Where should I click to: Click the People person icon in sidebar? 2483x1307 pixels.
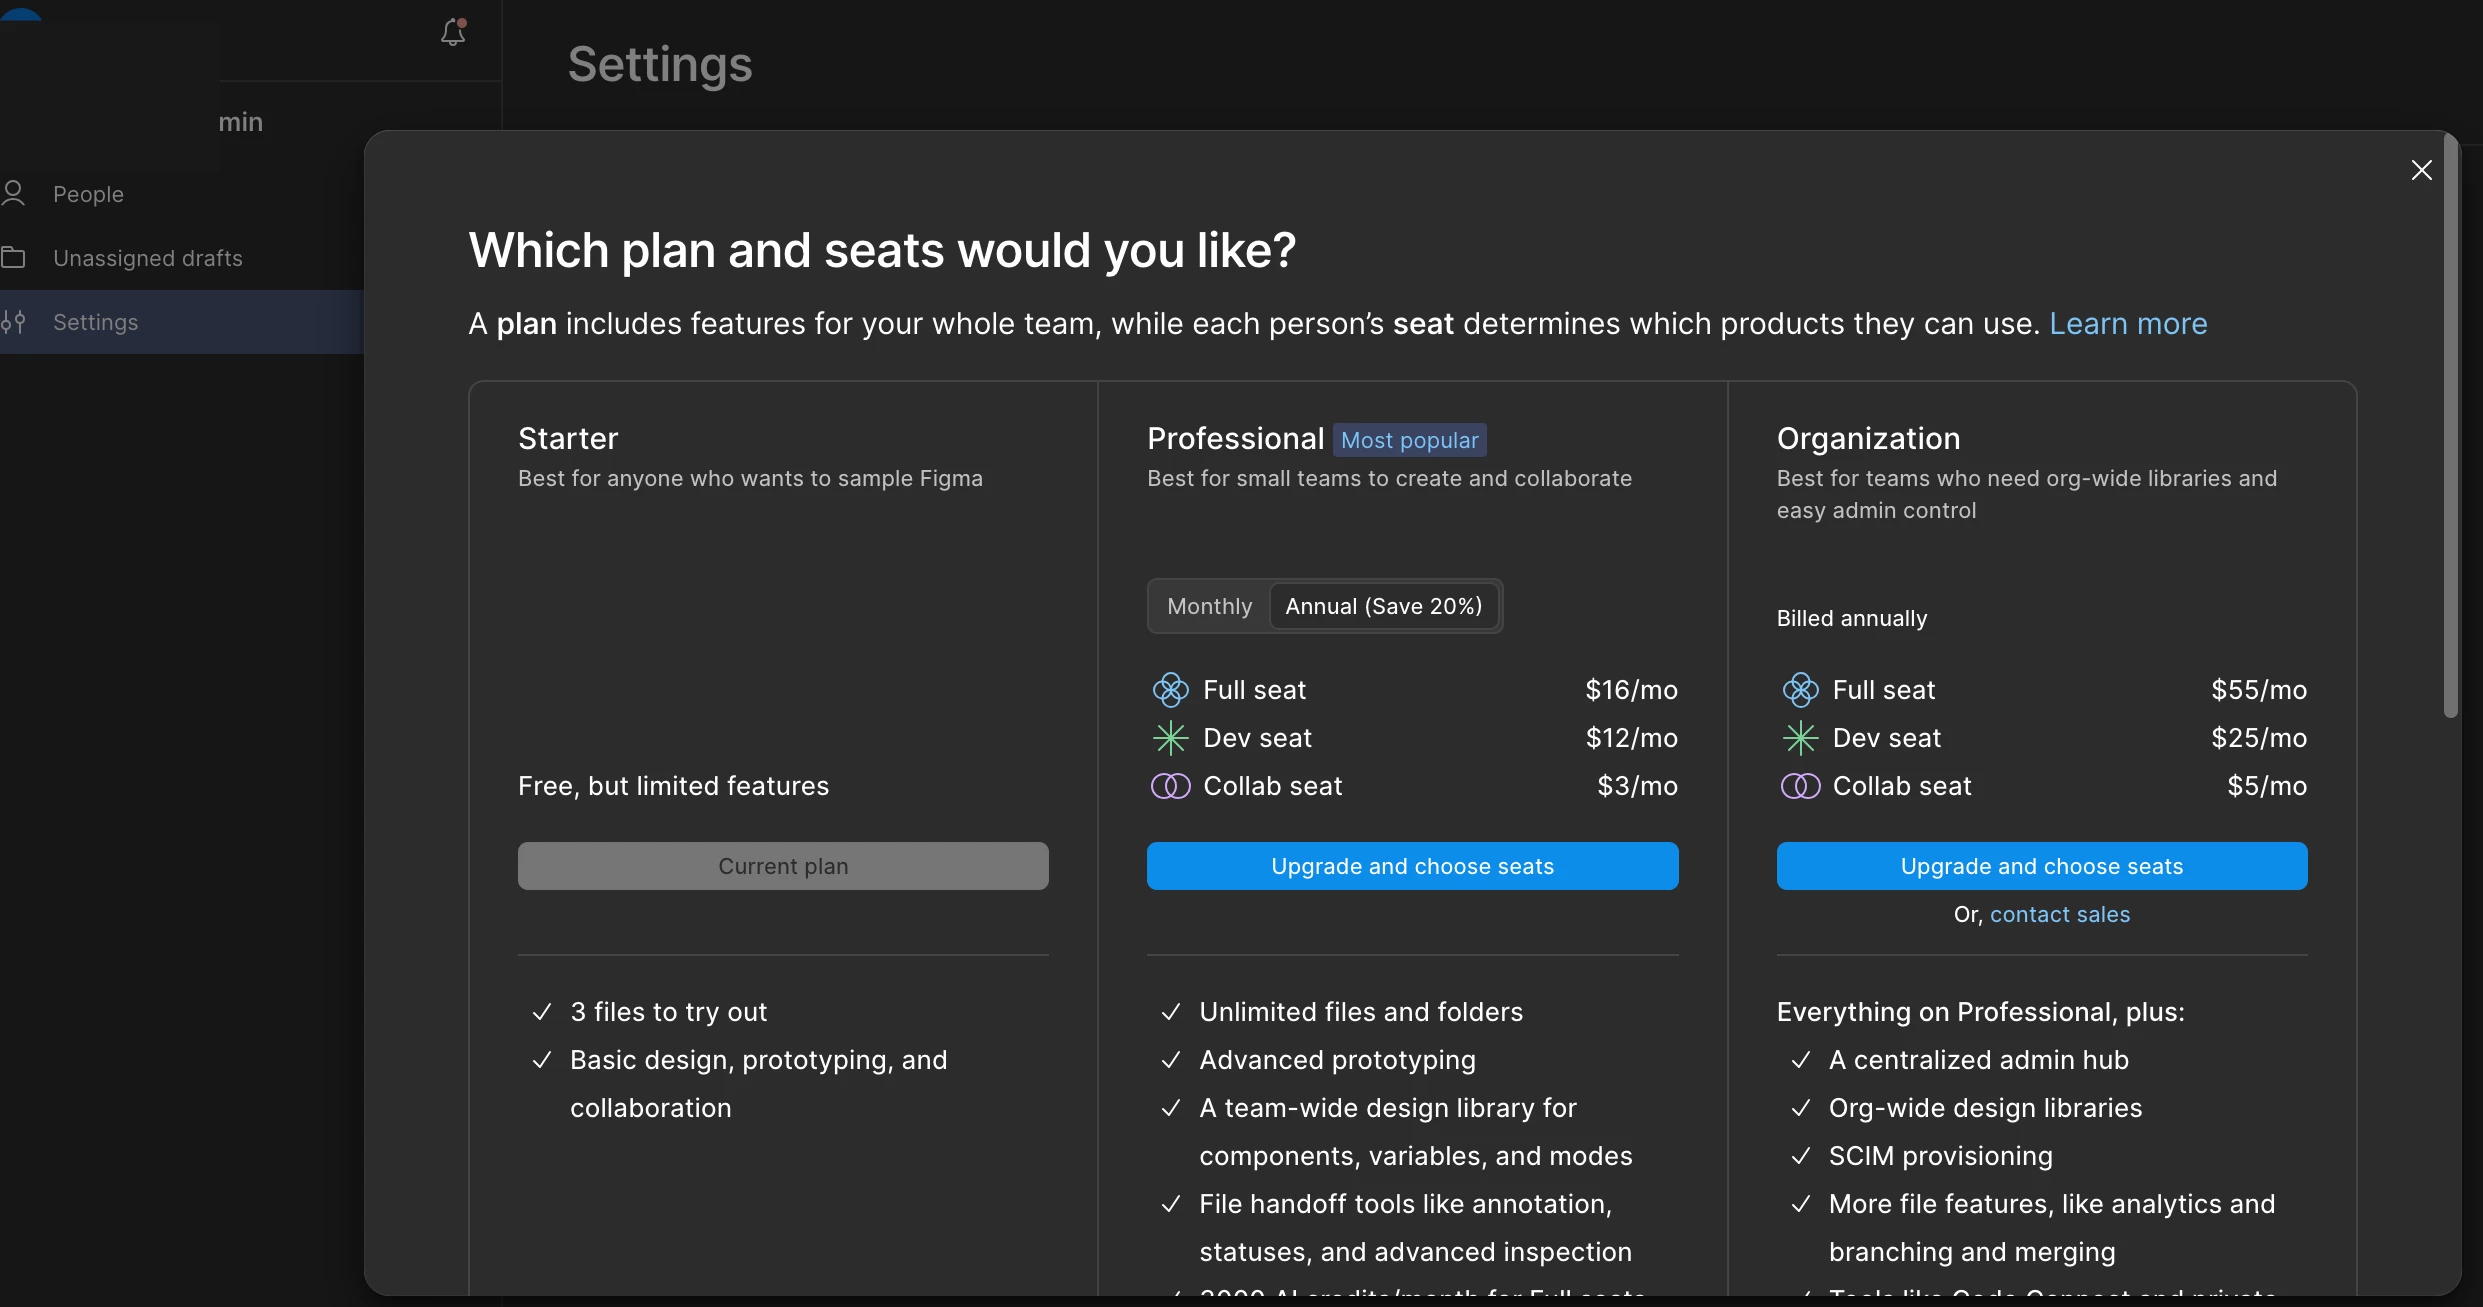pos(14,193)
